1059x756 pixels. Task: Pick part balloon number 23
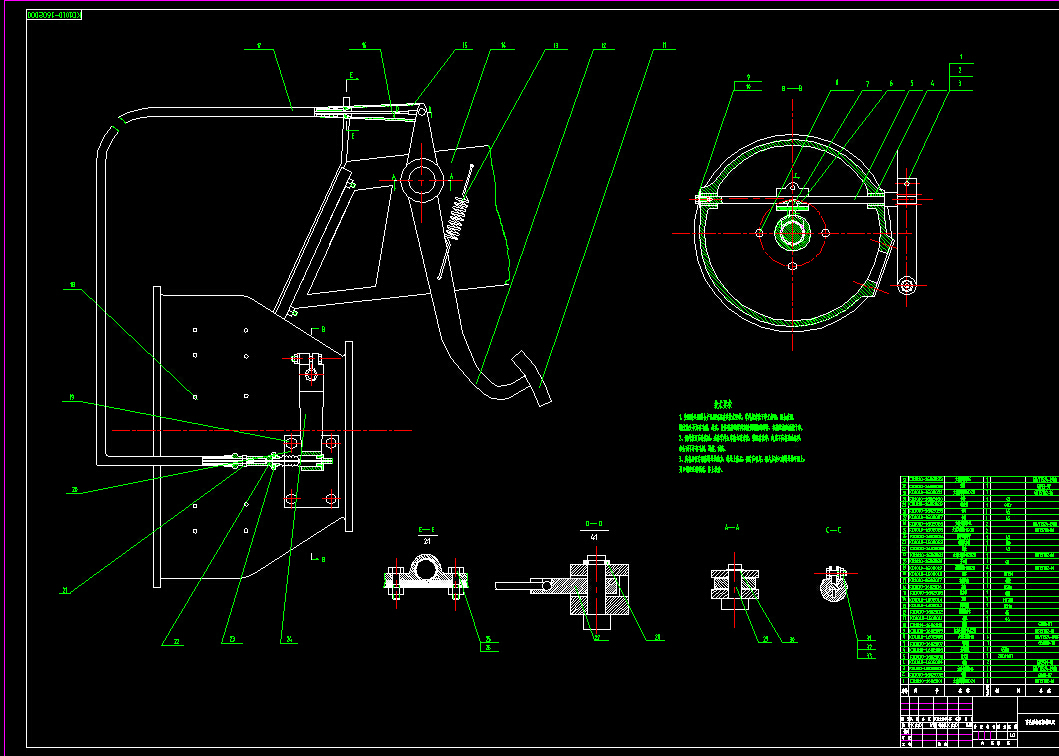tap(231, 639)
